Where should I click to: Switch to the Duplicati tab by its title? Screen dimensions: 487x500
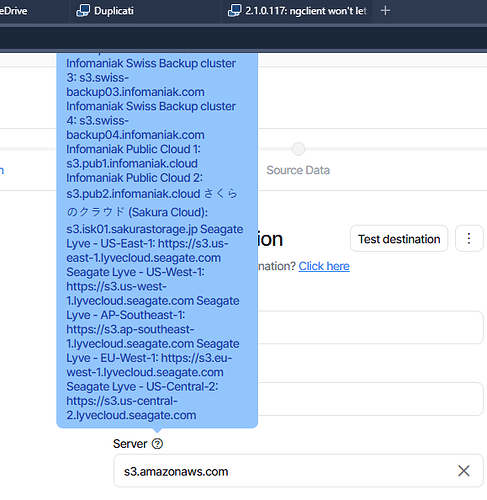[x=114, y=11]
